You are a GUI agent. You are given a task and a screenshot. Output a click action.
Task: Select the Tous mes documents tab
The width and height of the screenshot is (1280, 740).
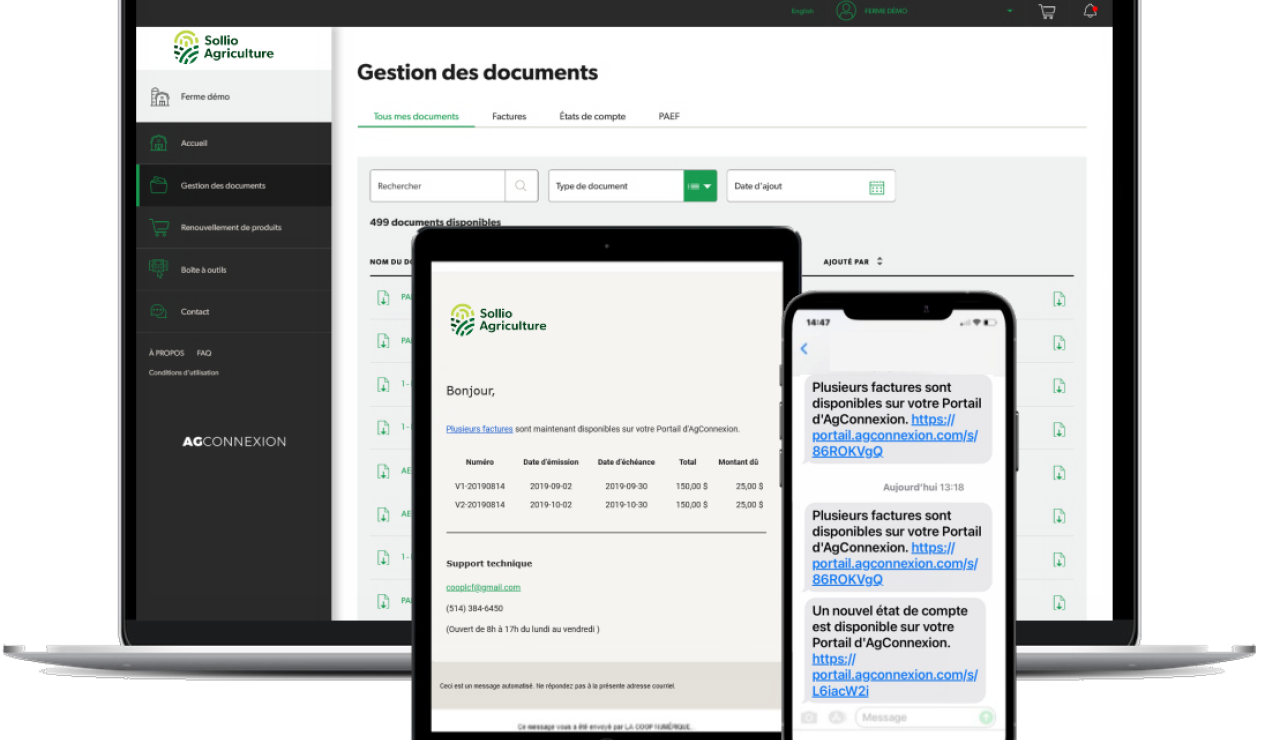click(416, 116)
